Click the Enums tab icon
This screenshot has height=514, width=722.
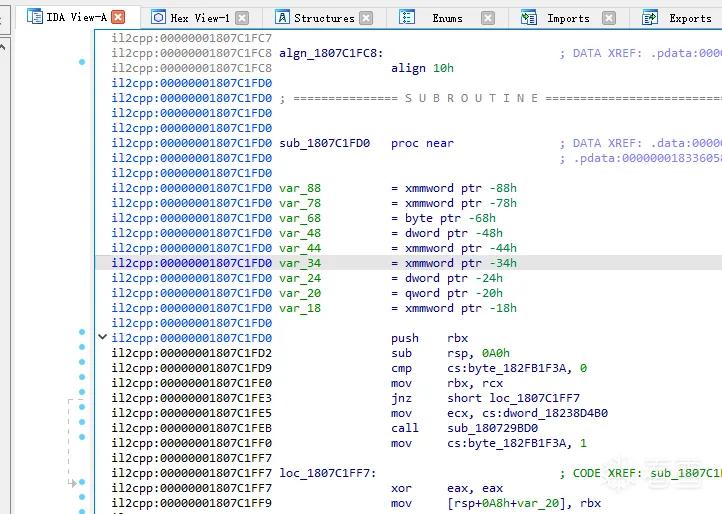point(407,18)
